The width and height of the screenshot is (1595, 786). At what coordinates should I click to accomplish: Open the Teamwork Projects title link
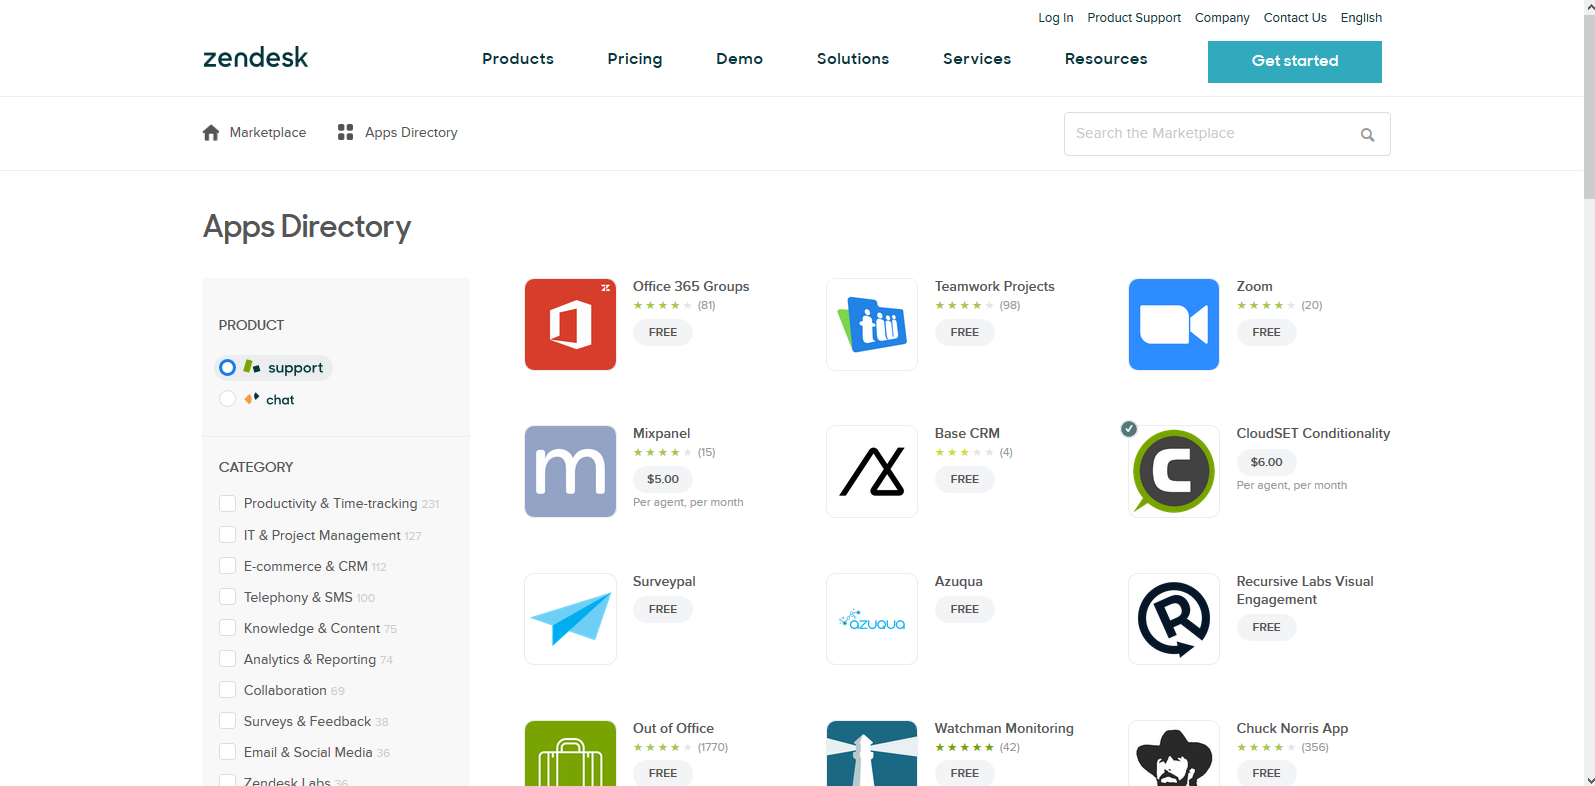pos(995,286)
